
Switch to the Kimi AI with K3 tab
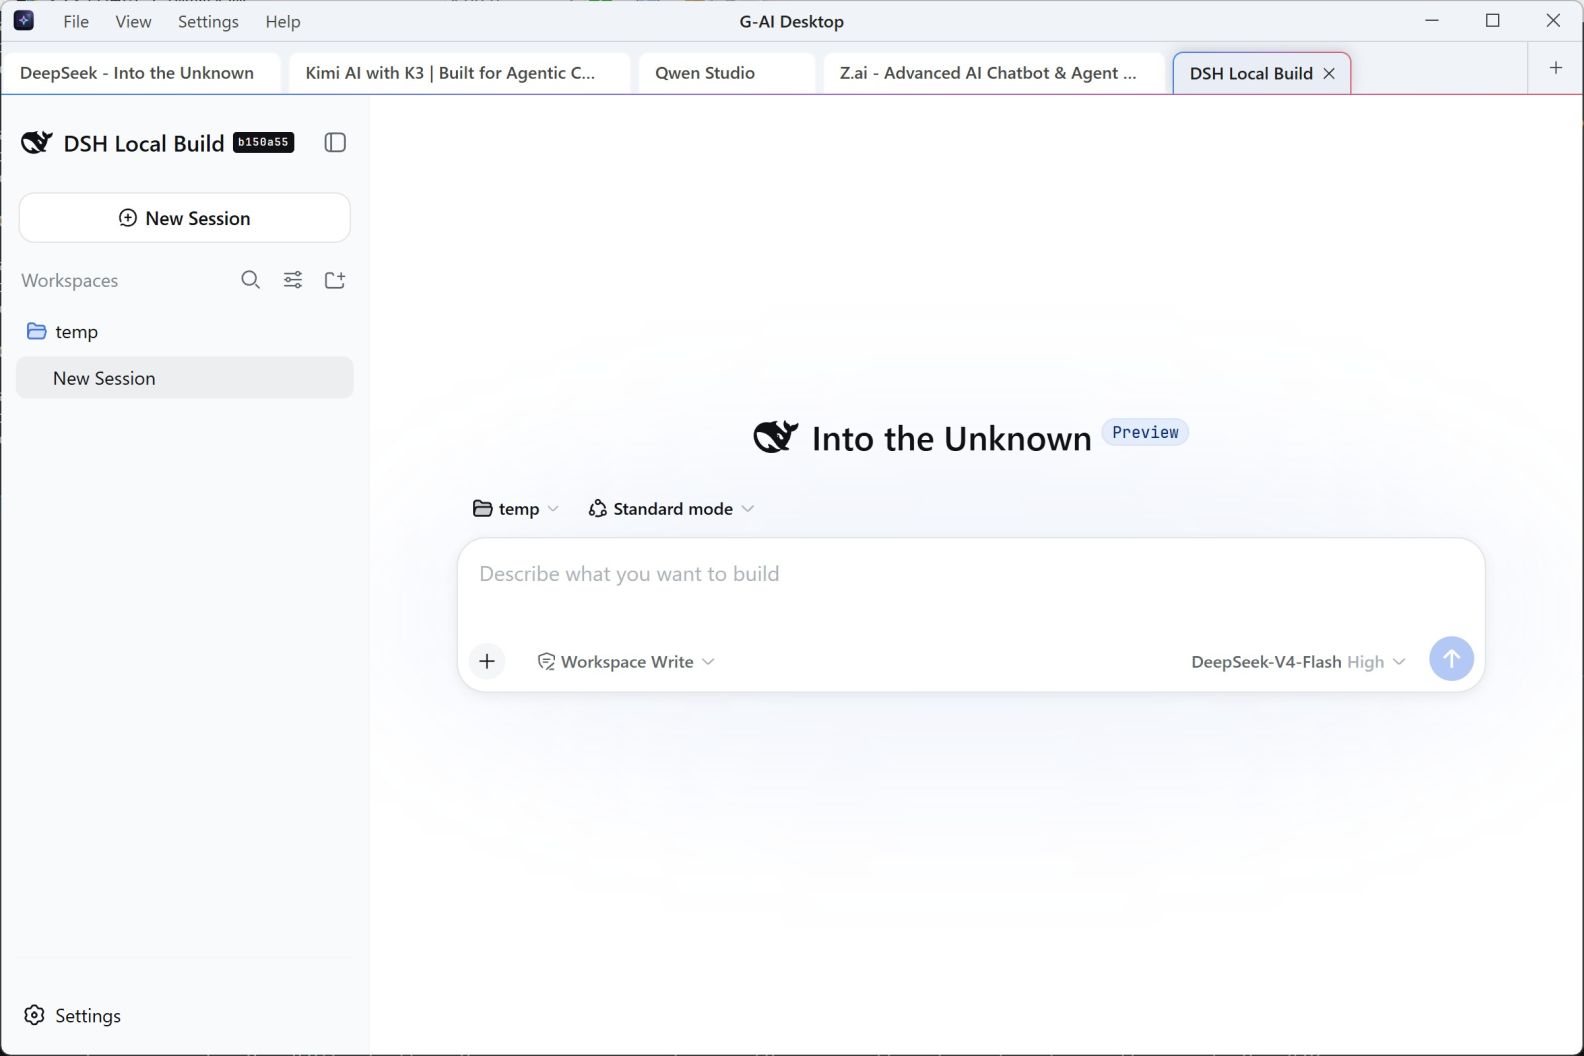459,73
